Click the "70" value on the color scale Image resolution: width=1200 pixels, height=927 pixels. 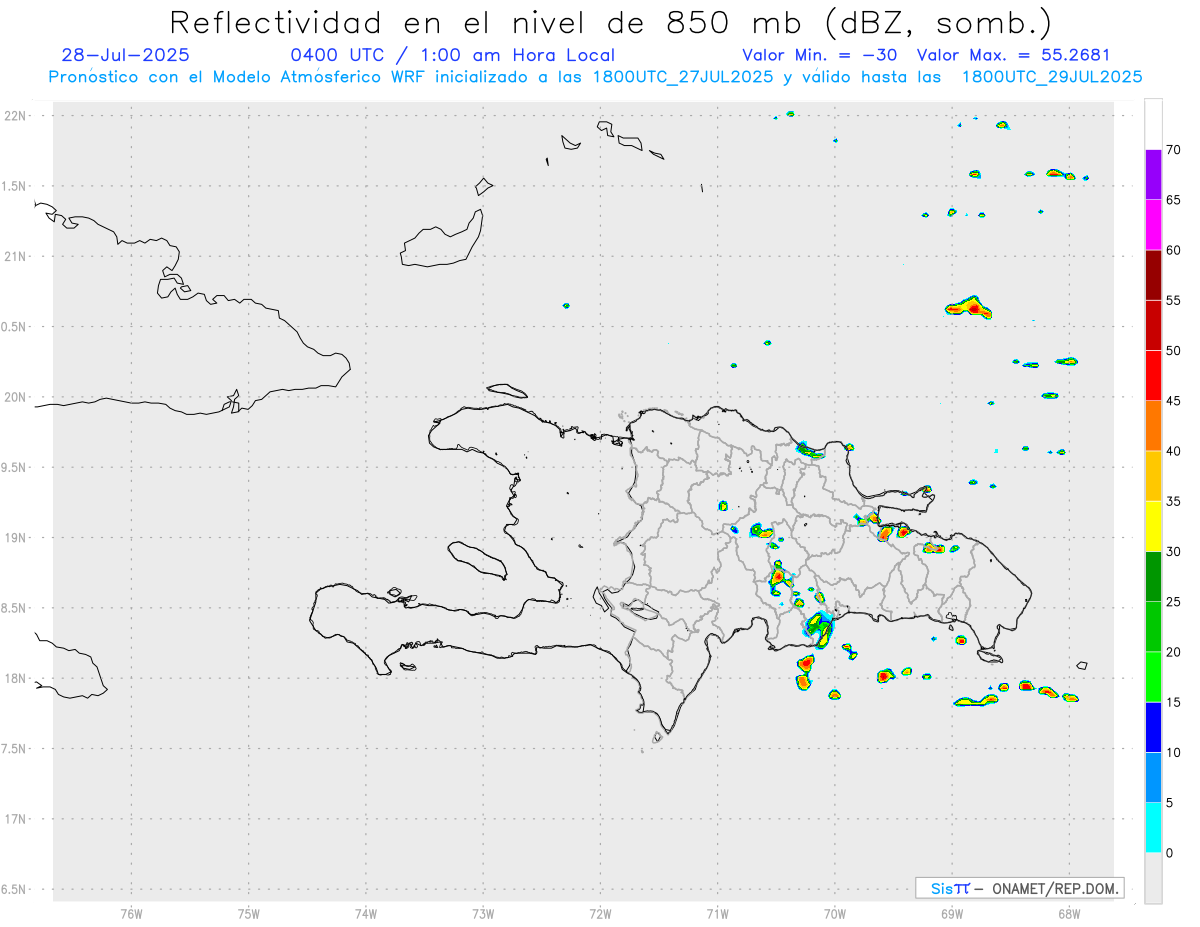tap(1174, 150)
